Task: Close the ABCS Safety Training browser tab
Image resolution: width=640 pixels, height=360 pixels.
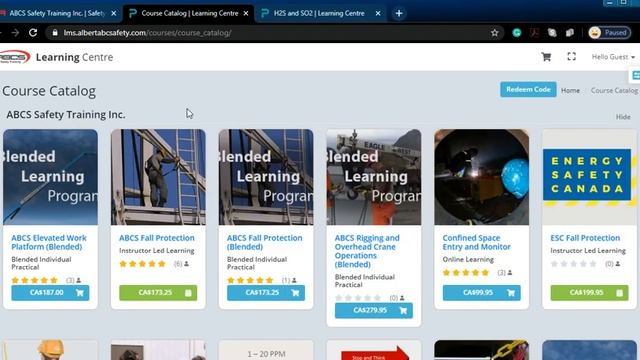Action: pos(113,13)
